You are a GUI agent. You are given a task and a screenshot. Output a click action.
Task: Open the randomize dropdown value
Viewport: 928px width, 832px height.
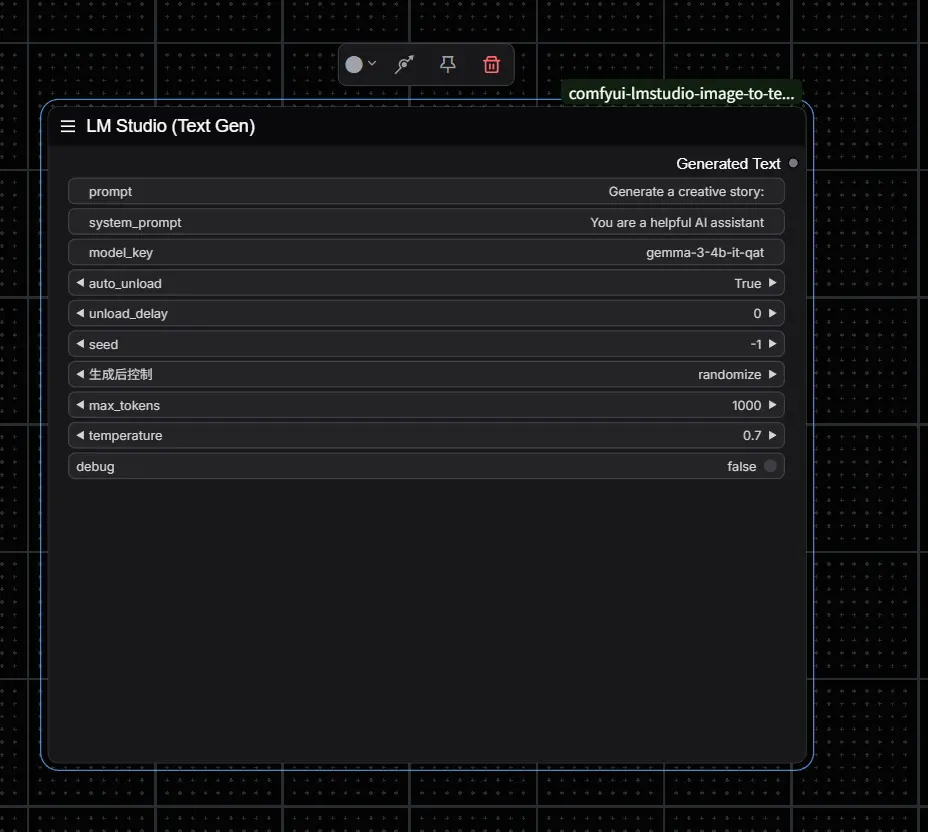(x=729, y=375)
